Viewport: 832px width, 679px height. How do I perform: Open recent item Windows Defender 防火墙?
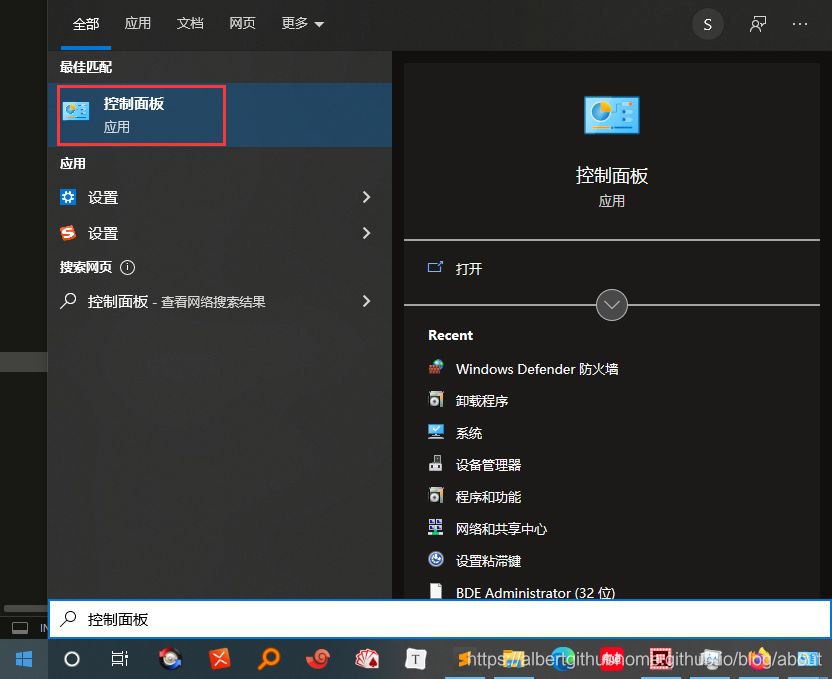pyautogui.click(x=537, y=369)
